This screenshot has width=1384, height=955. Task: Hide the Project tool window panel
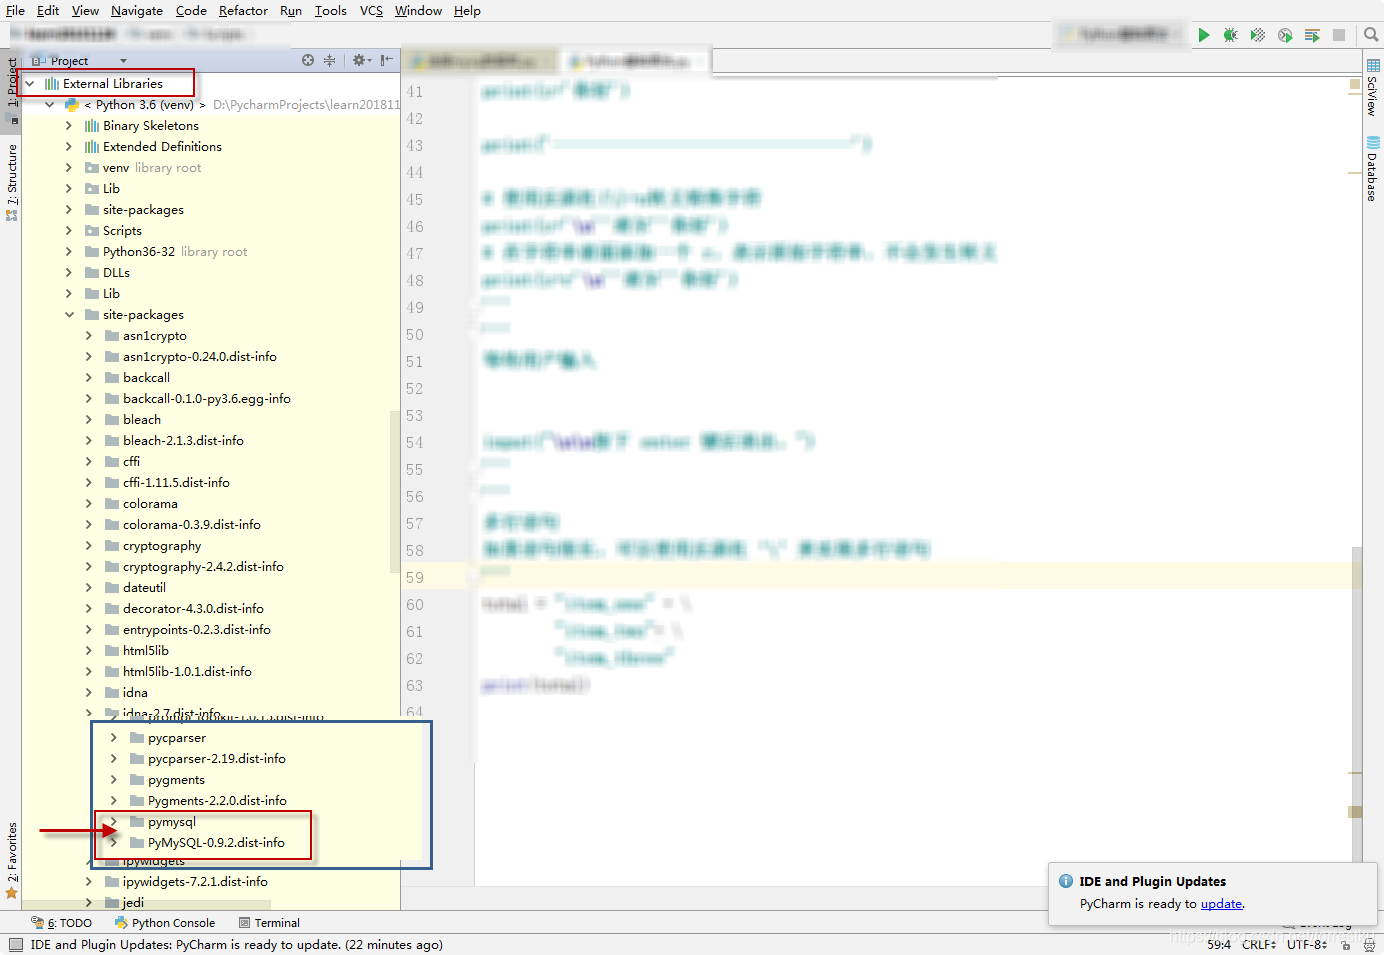coord(387,60)
